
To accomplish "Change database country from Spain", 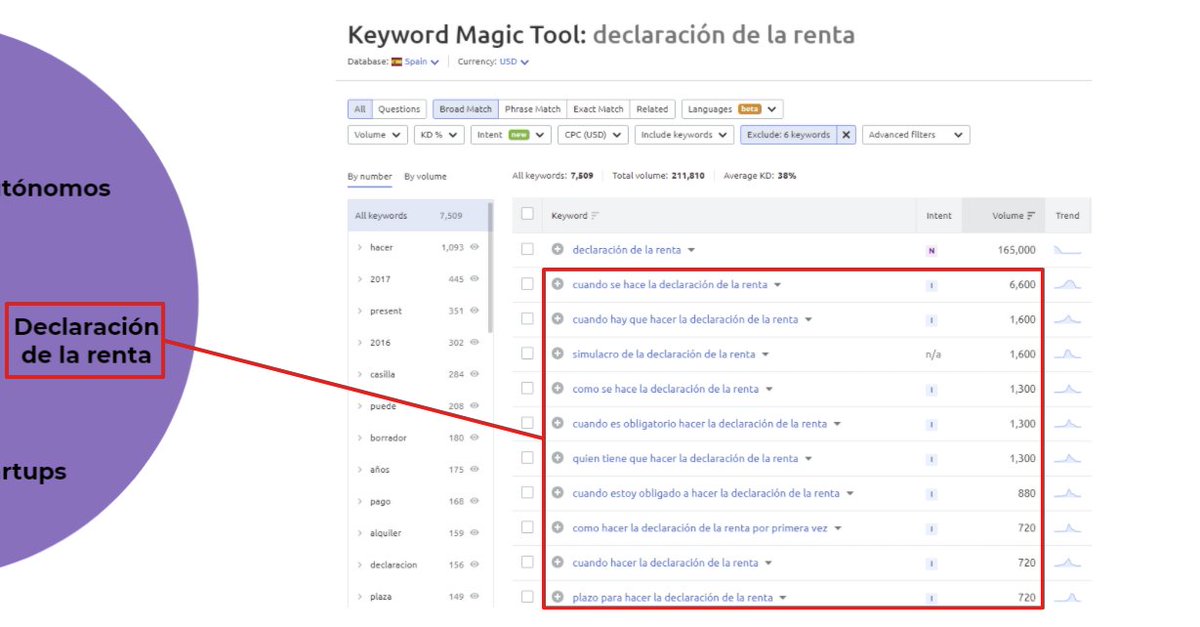I will (422, 62).
